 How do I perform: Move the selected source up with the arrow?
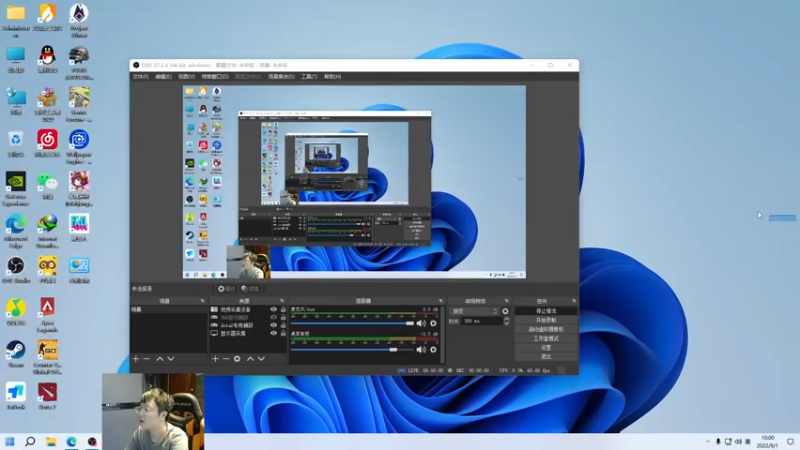(x=249, y=358)
